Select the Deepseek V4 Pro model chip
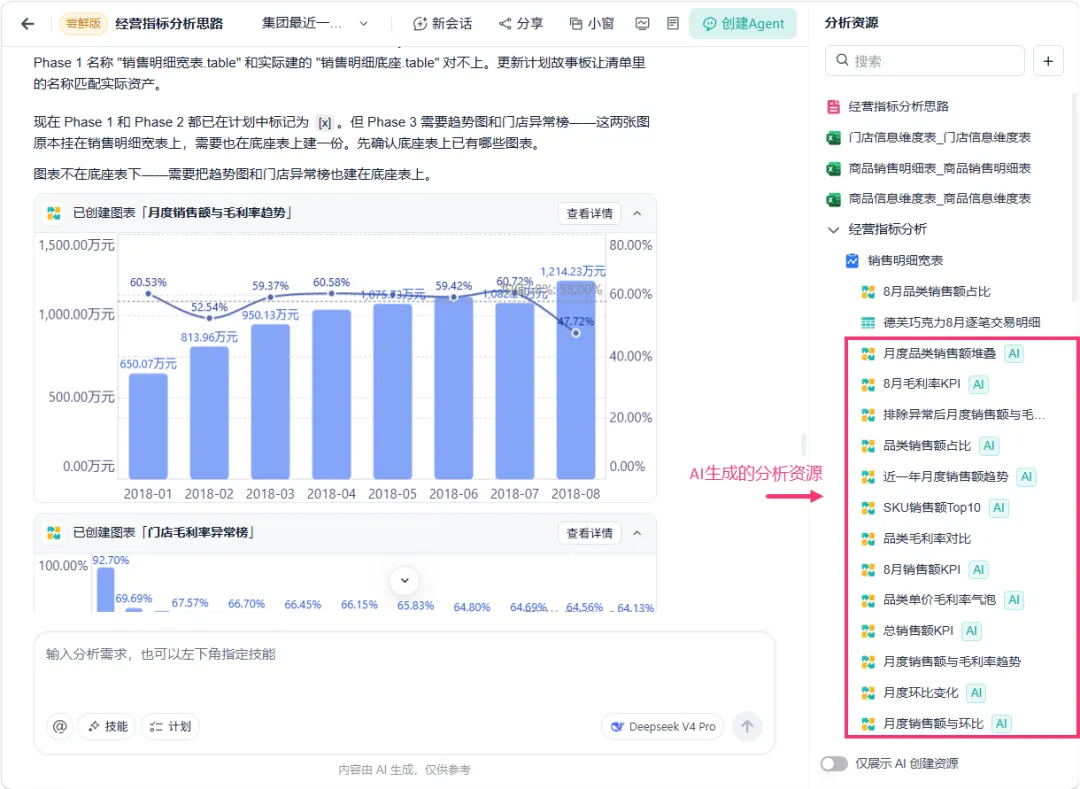Viewport: 1080px width, 789px height. pyautogui.click(x=663, y=726)
